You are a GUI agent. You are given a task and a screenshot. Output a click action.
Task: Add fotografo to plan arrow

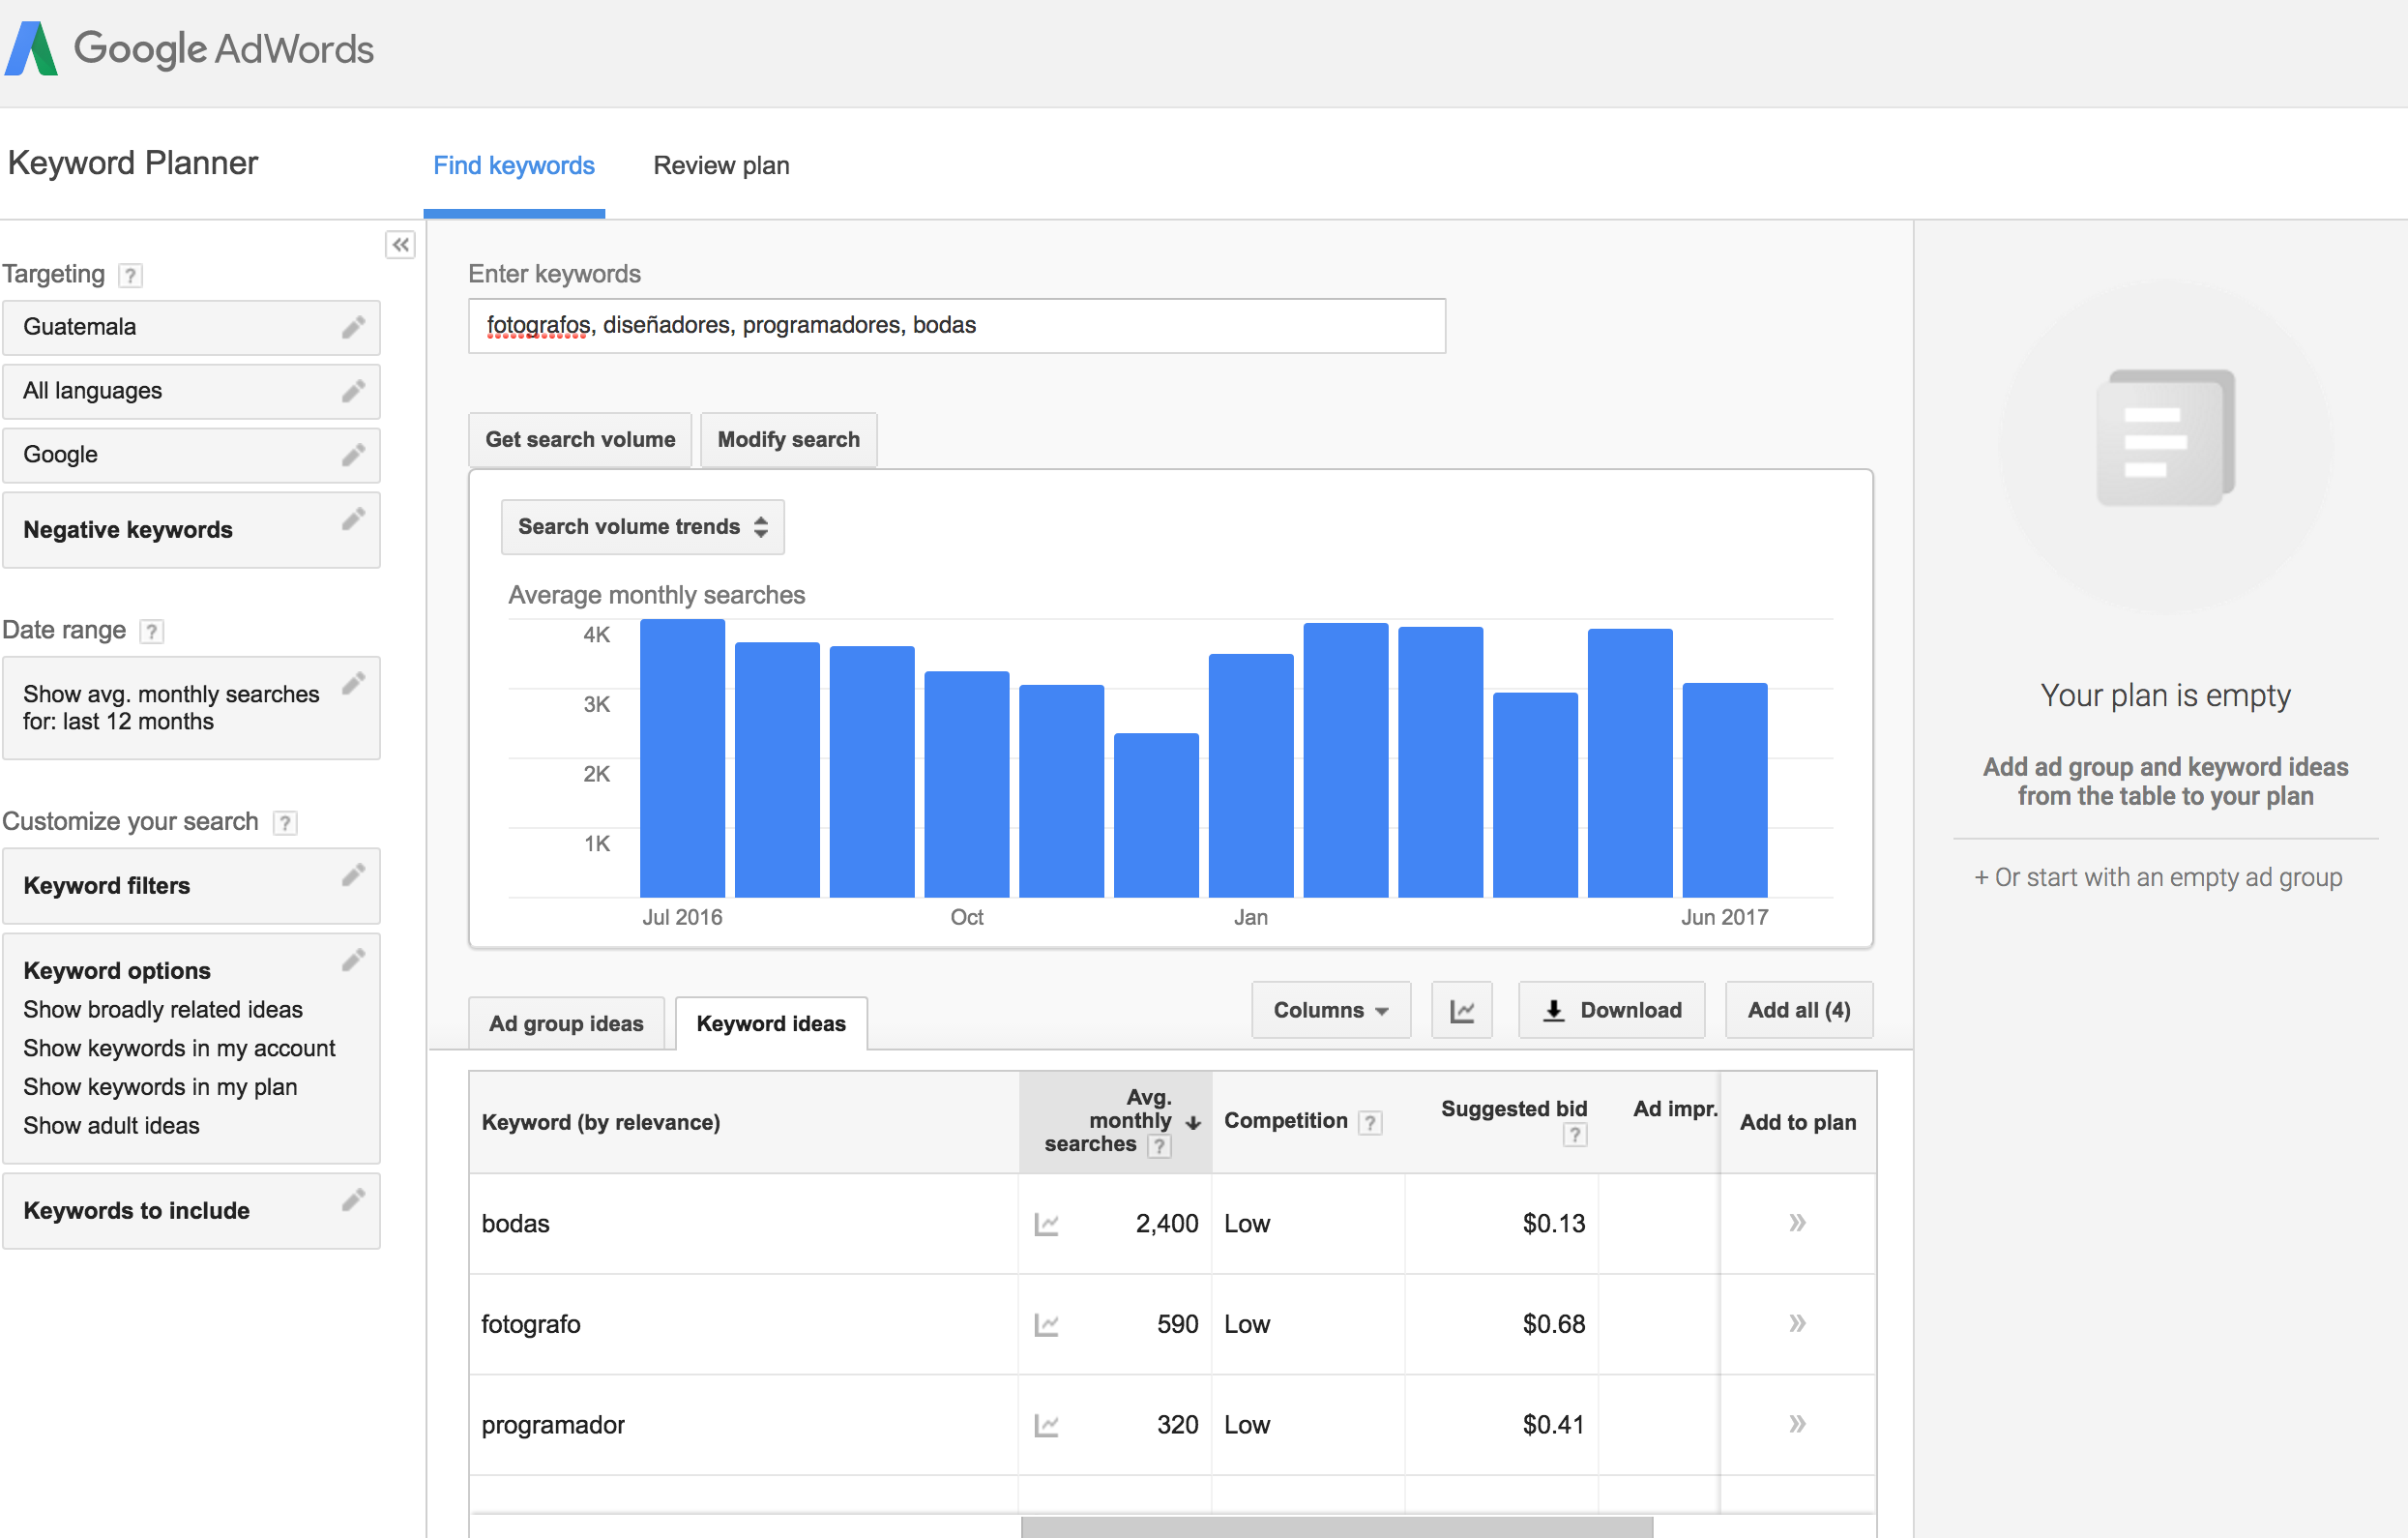(1797, 1323)
